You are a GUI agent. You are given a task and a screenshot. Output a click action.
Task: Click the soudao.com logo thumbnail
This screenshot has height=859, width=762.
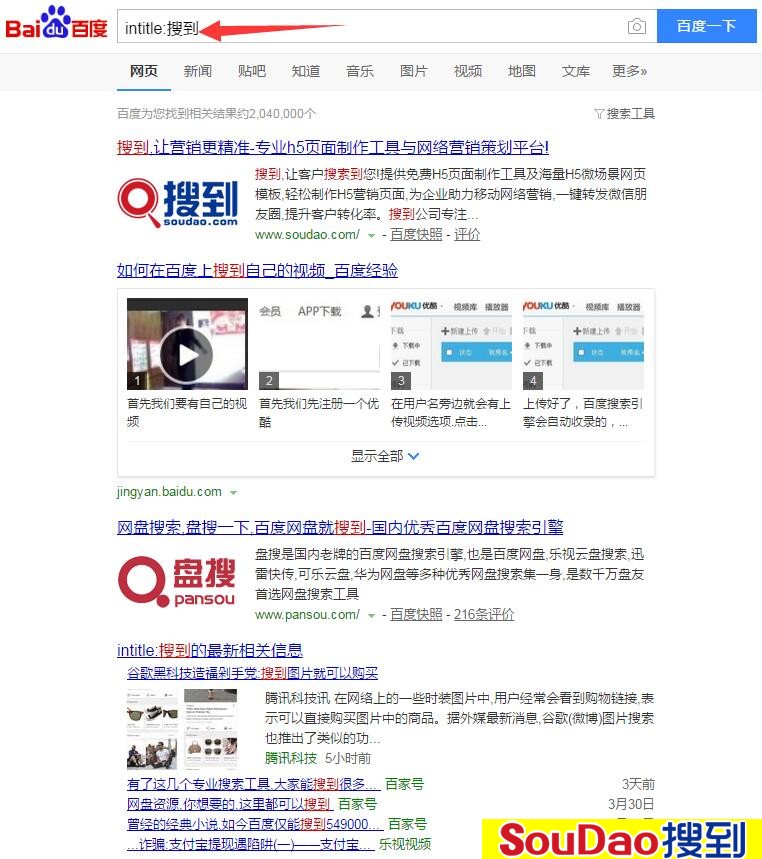(178, 203)
